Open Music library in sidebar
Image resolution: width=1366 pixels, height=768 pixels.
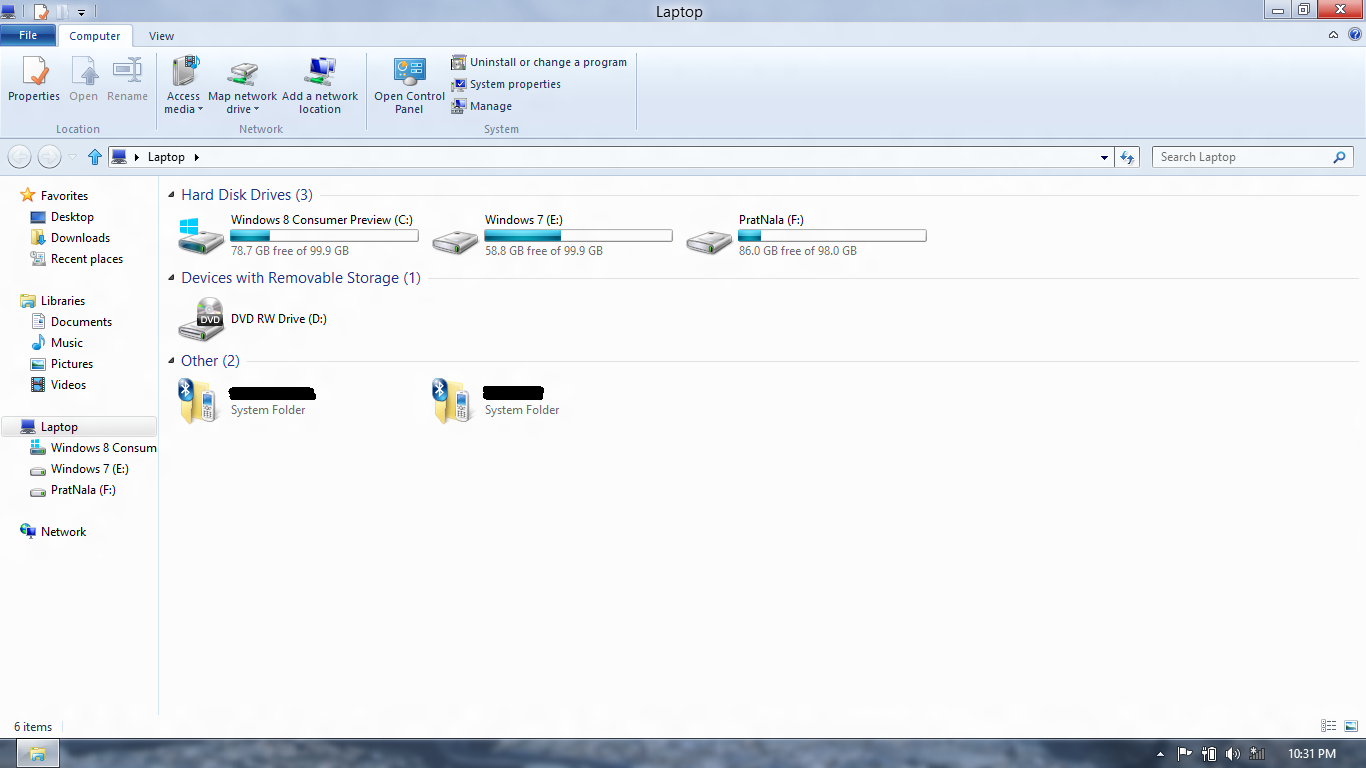pyautogui.click(x=67, y=343)
